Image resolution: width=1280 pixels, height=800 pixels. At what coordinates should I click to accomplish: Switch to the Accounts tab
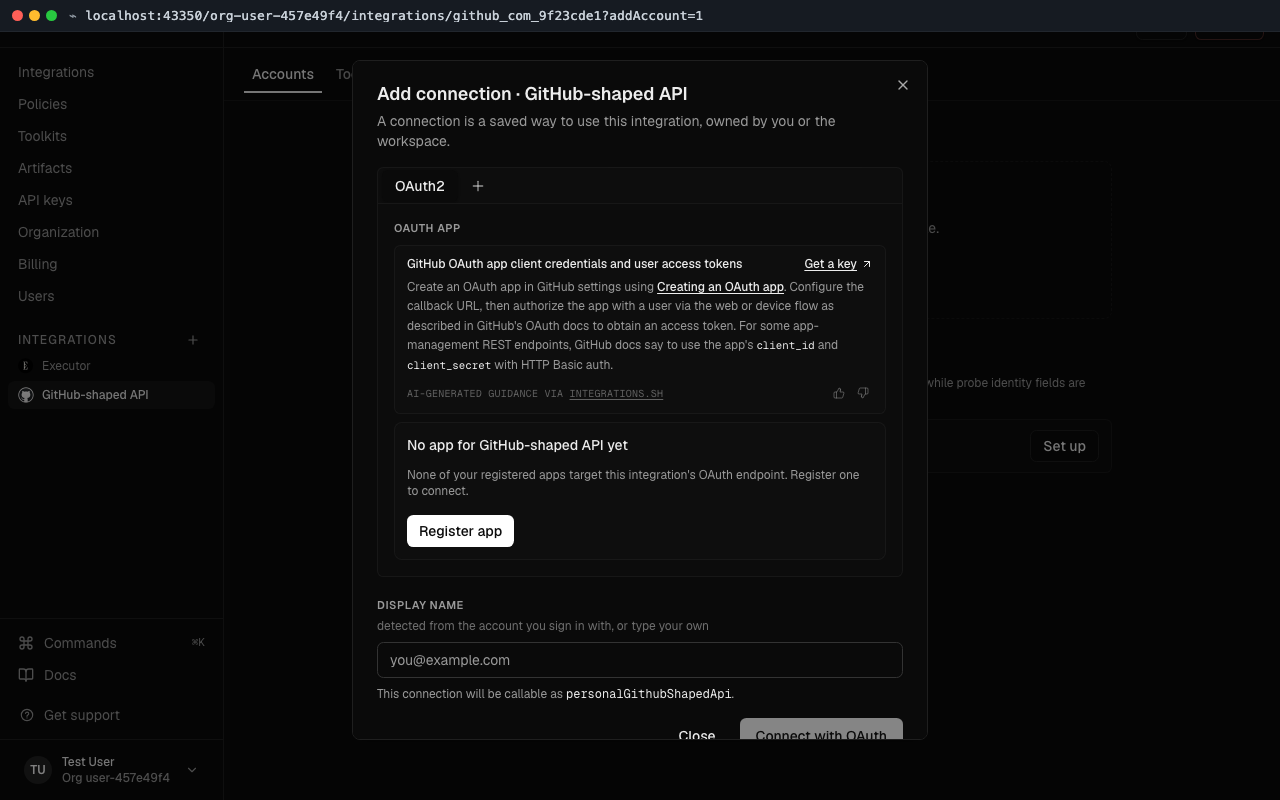[283, 74]
